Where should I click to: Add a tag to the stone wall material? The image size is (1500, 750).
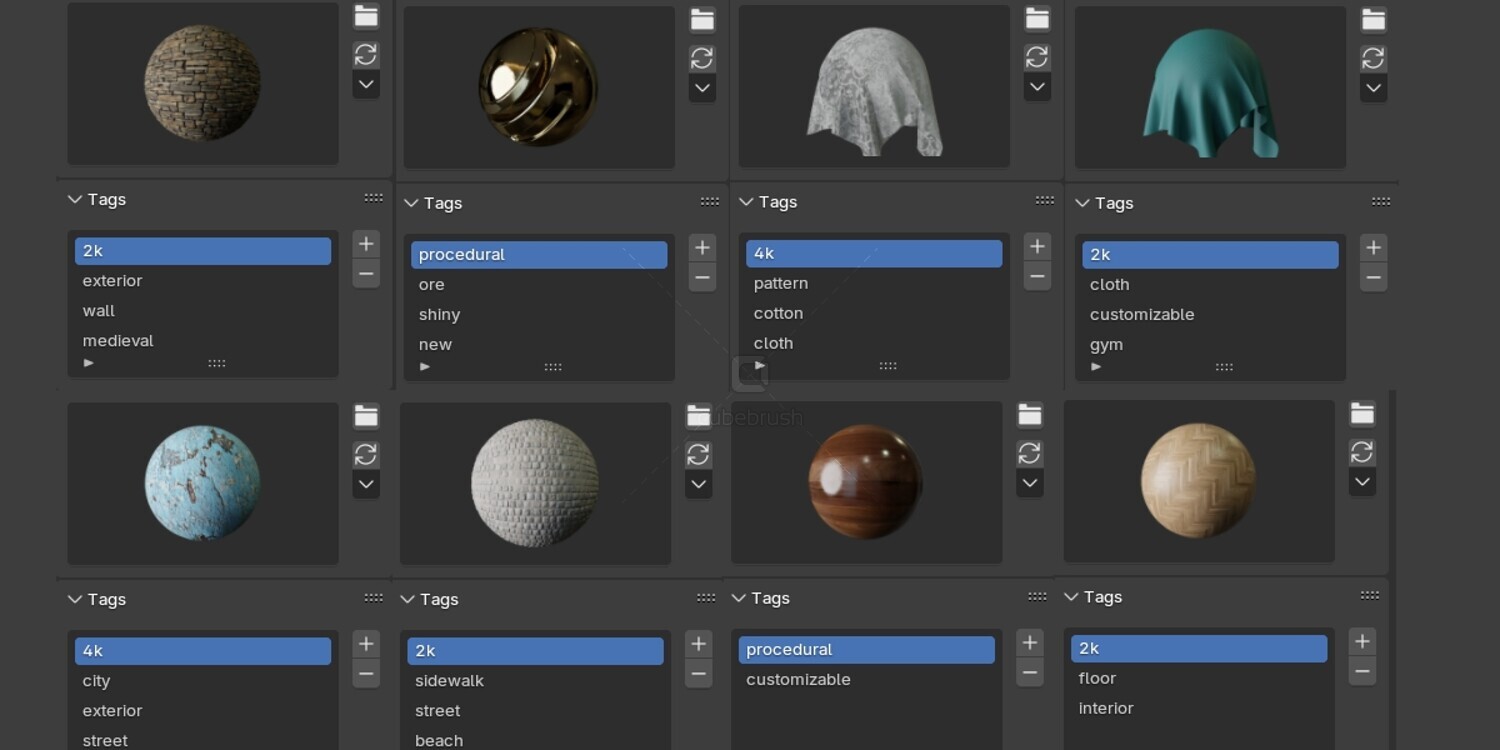[x=366, y=244]
